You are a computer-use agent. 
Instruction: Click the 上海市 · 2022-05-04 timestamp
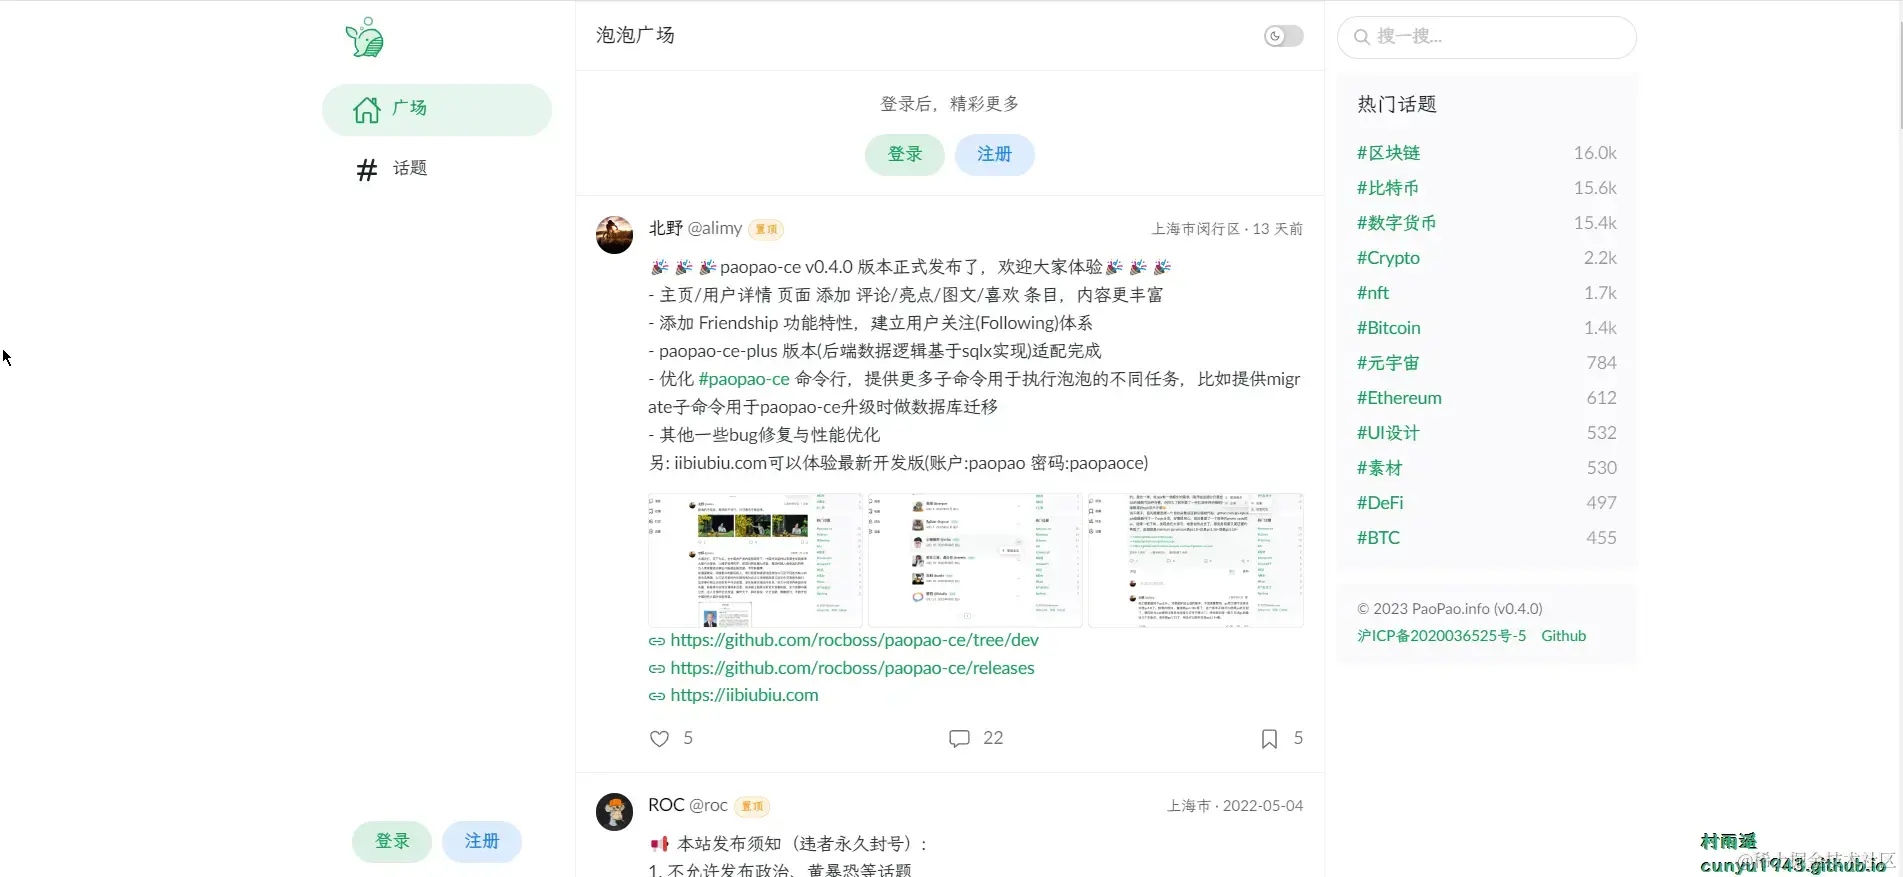tap(1235, 806)
